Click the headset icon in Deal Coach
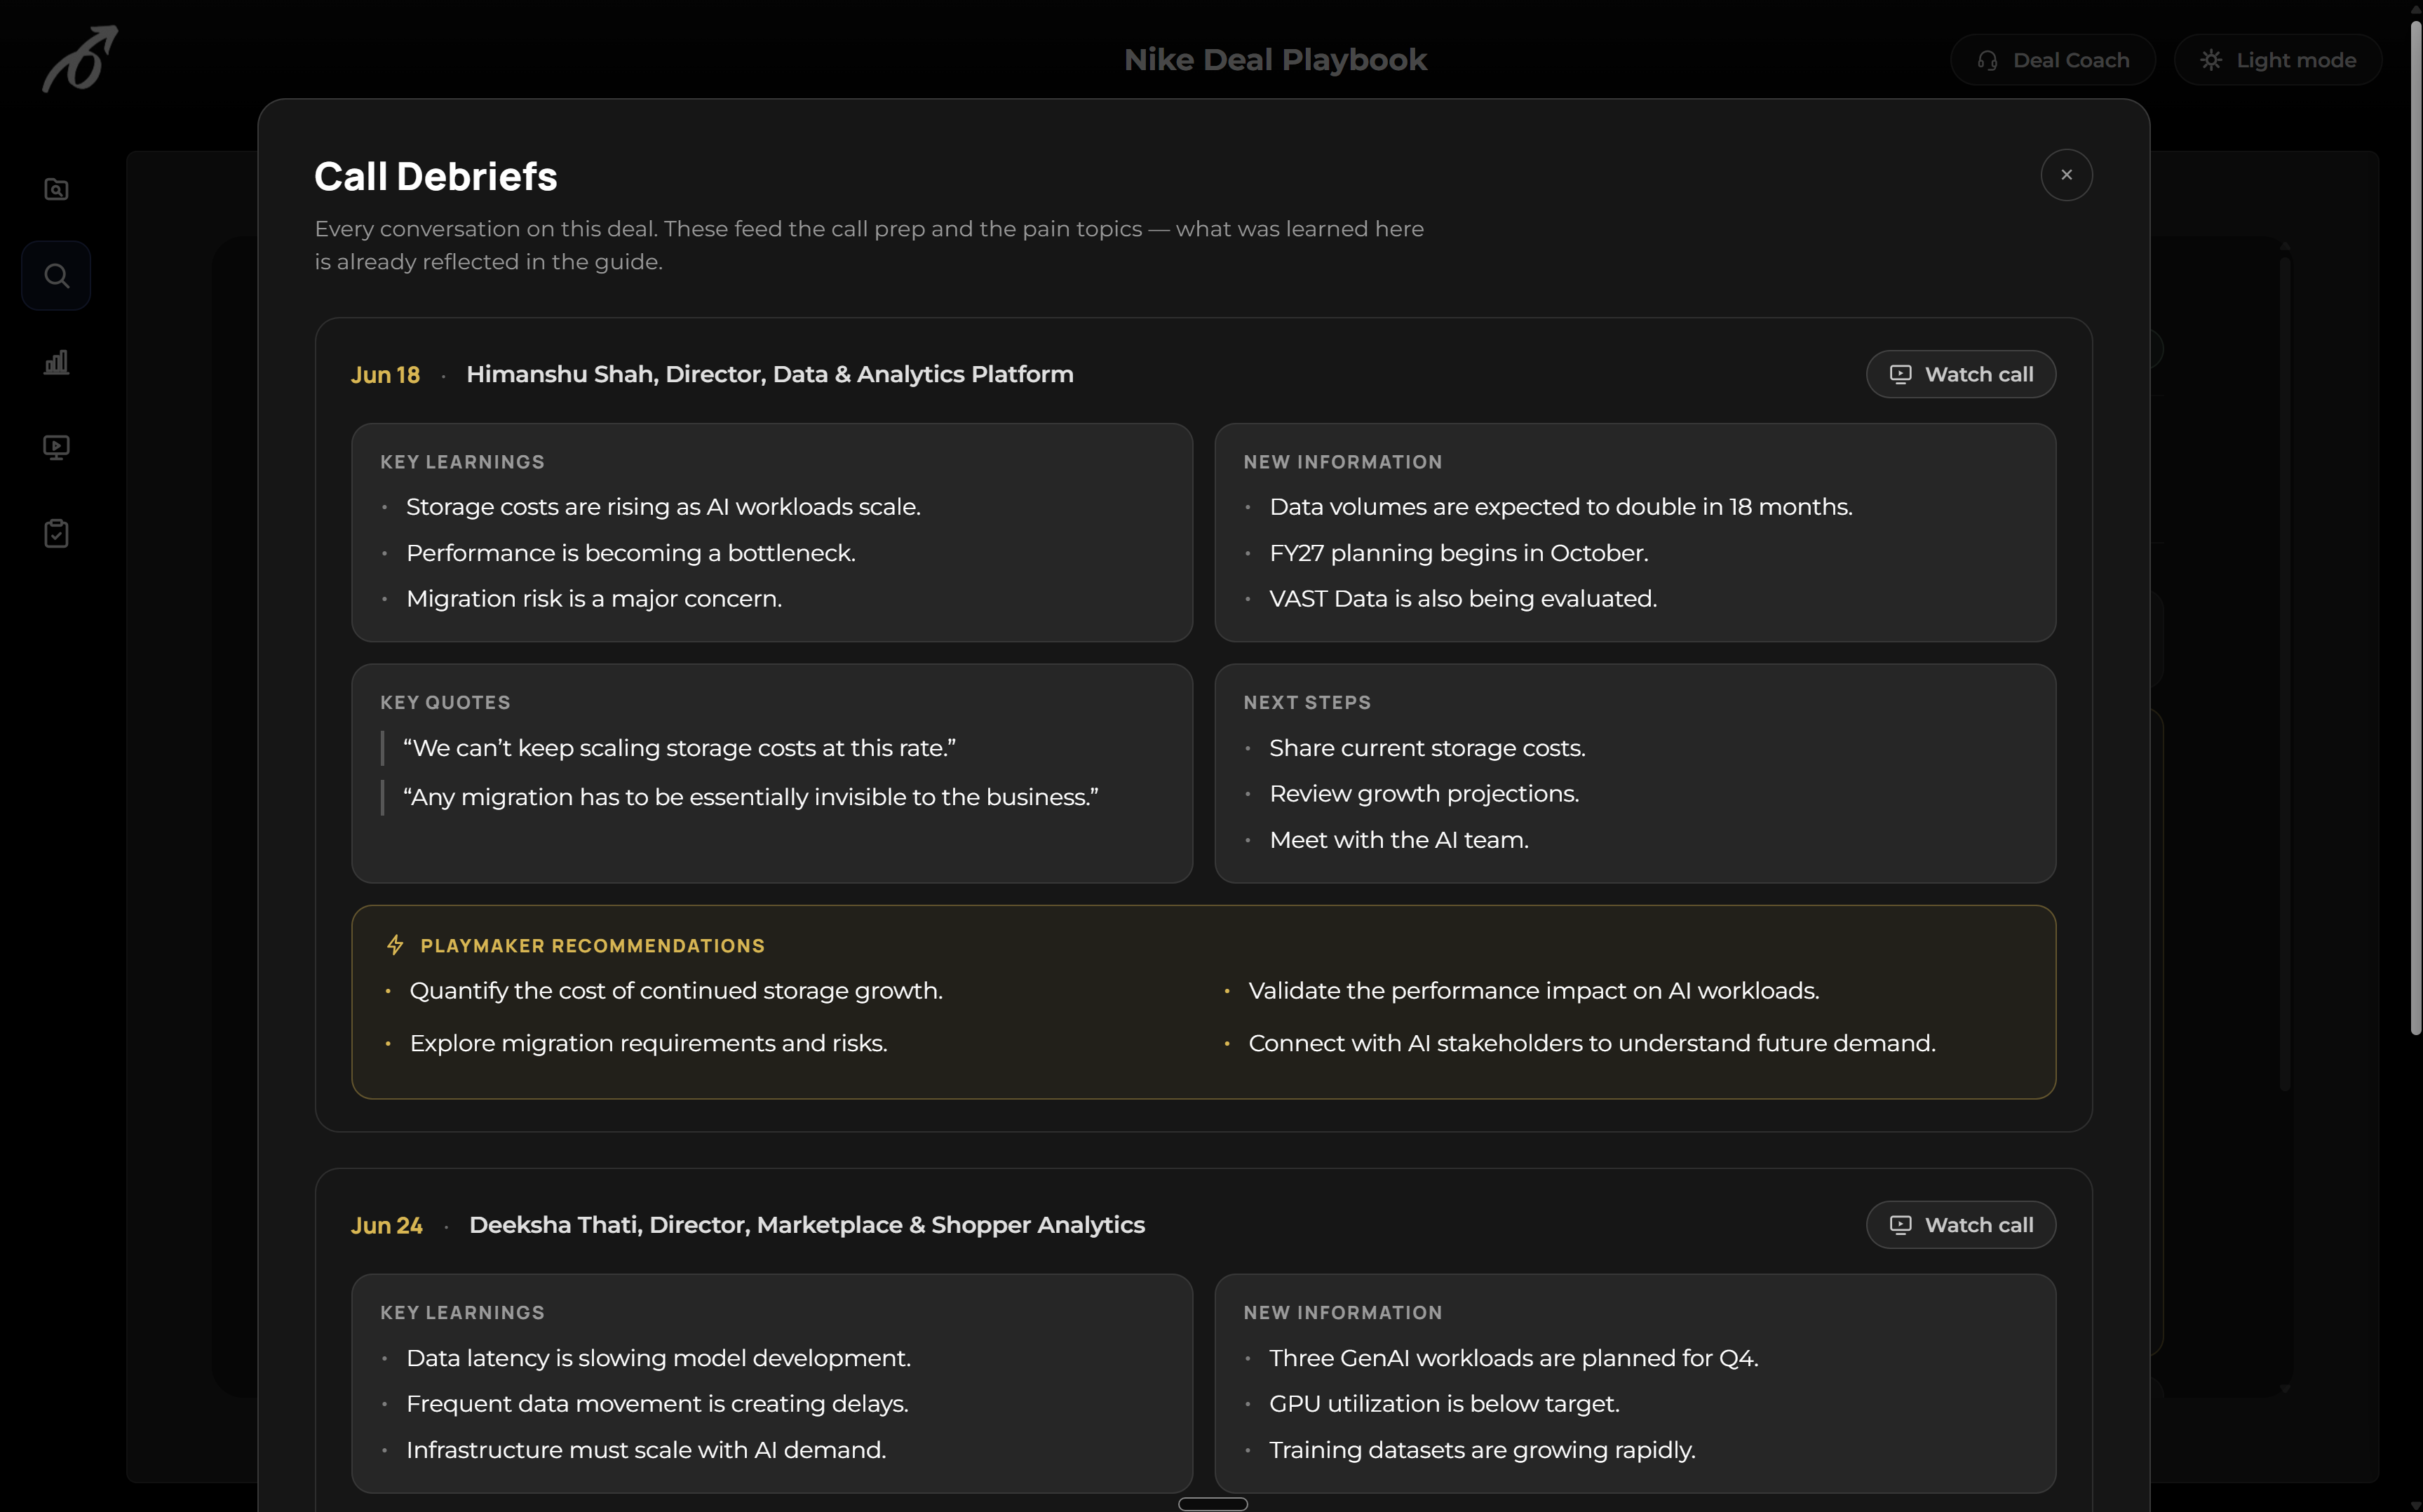Image resolution: width=2423 pixels, height=1512 pixels. click(x=1987, y=60)
